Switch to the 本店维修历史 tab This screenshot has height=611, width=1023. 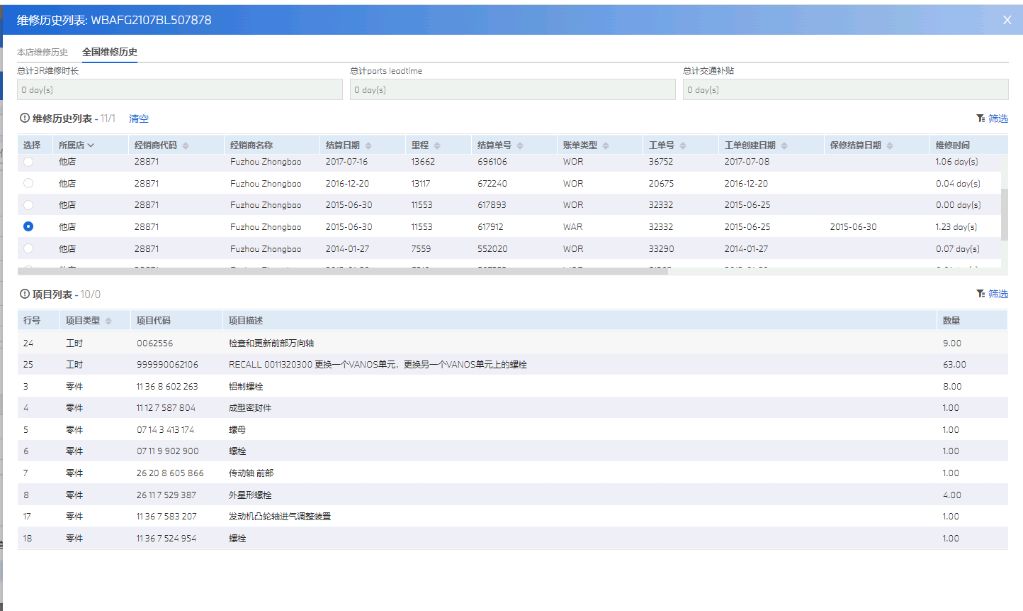click(42, 52)
